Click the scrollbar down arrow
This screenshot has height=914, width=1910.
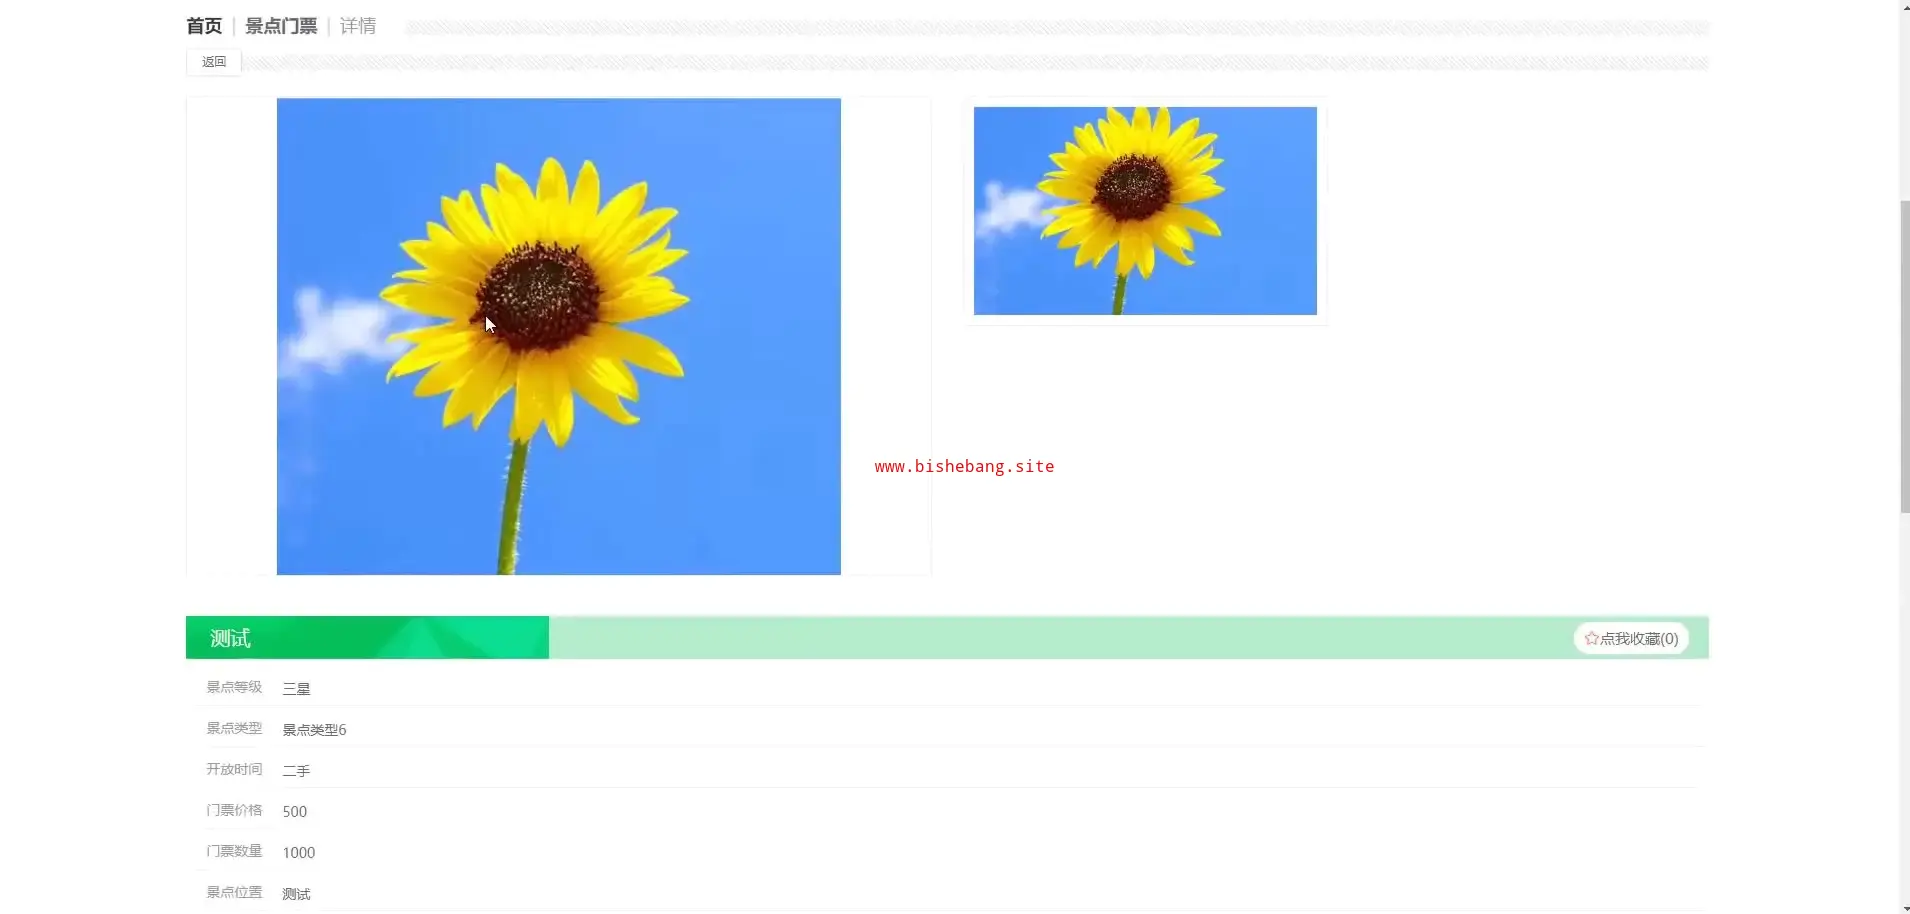[1904, 908]
